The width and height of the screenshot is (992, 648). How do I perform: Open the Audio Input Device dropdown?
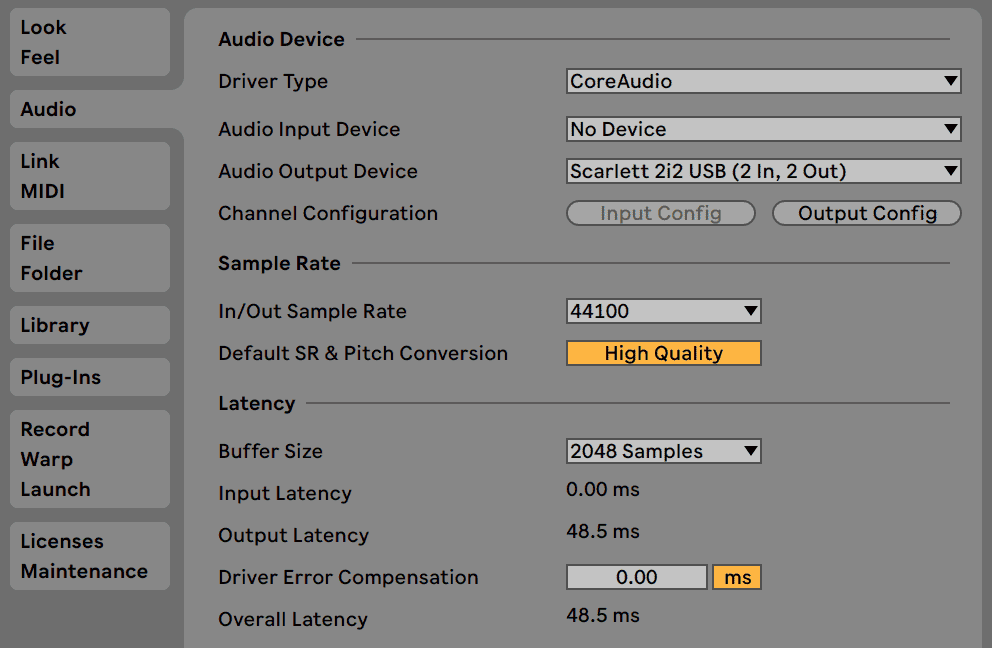click(764, 129)
